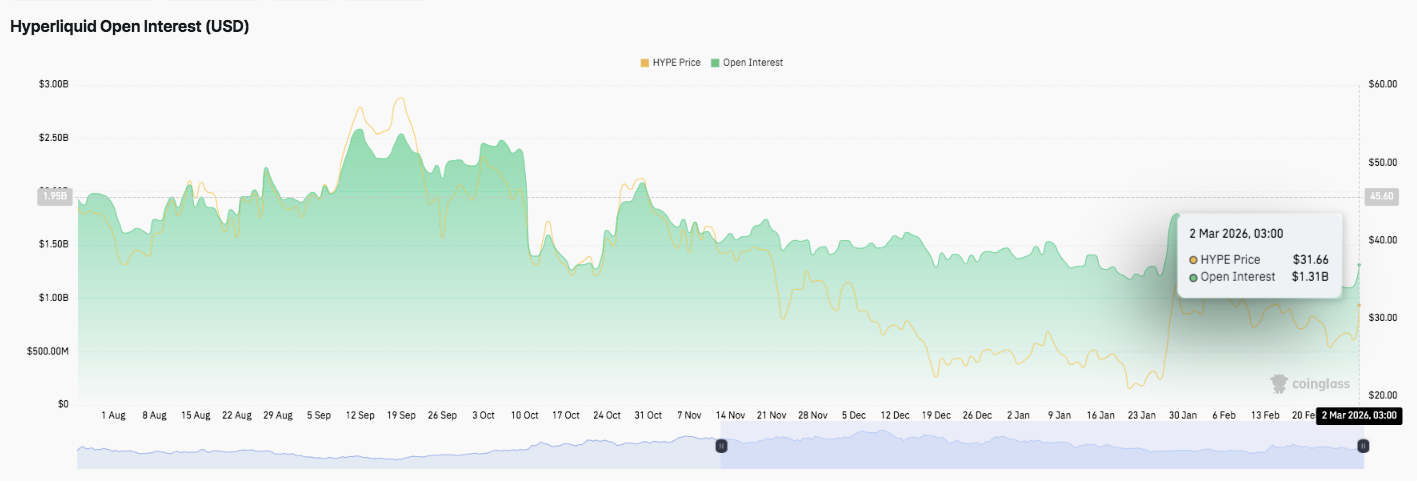Click the highlighted selected range in the navigator
The height and width of the screenshot is (481, 1417).
1040,452
